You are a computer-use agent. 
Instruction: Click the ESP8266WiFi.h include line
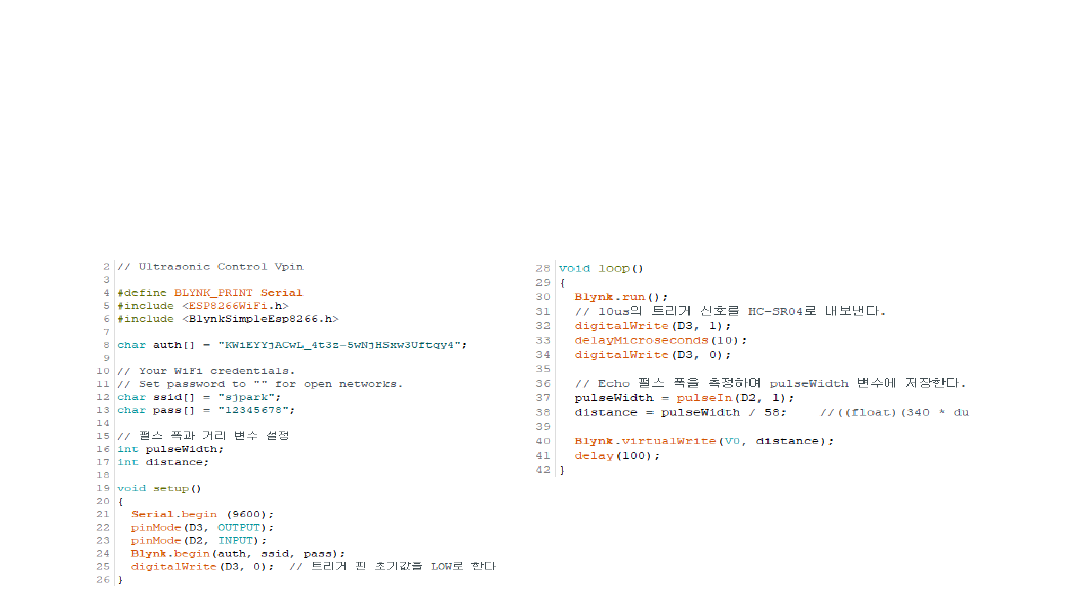pos(203,306)
